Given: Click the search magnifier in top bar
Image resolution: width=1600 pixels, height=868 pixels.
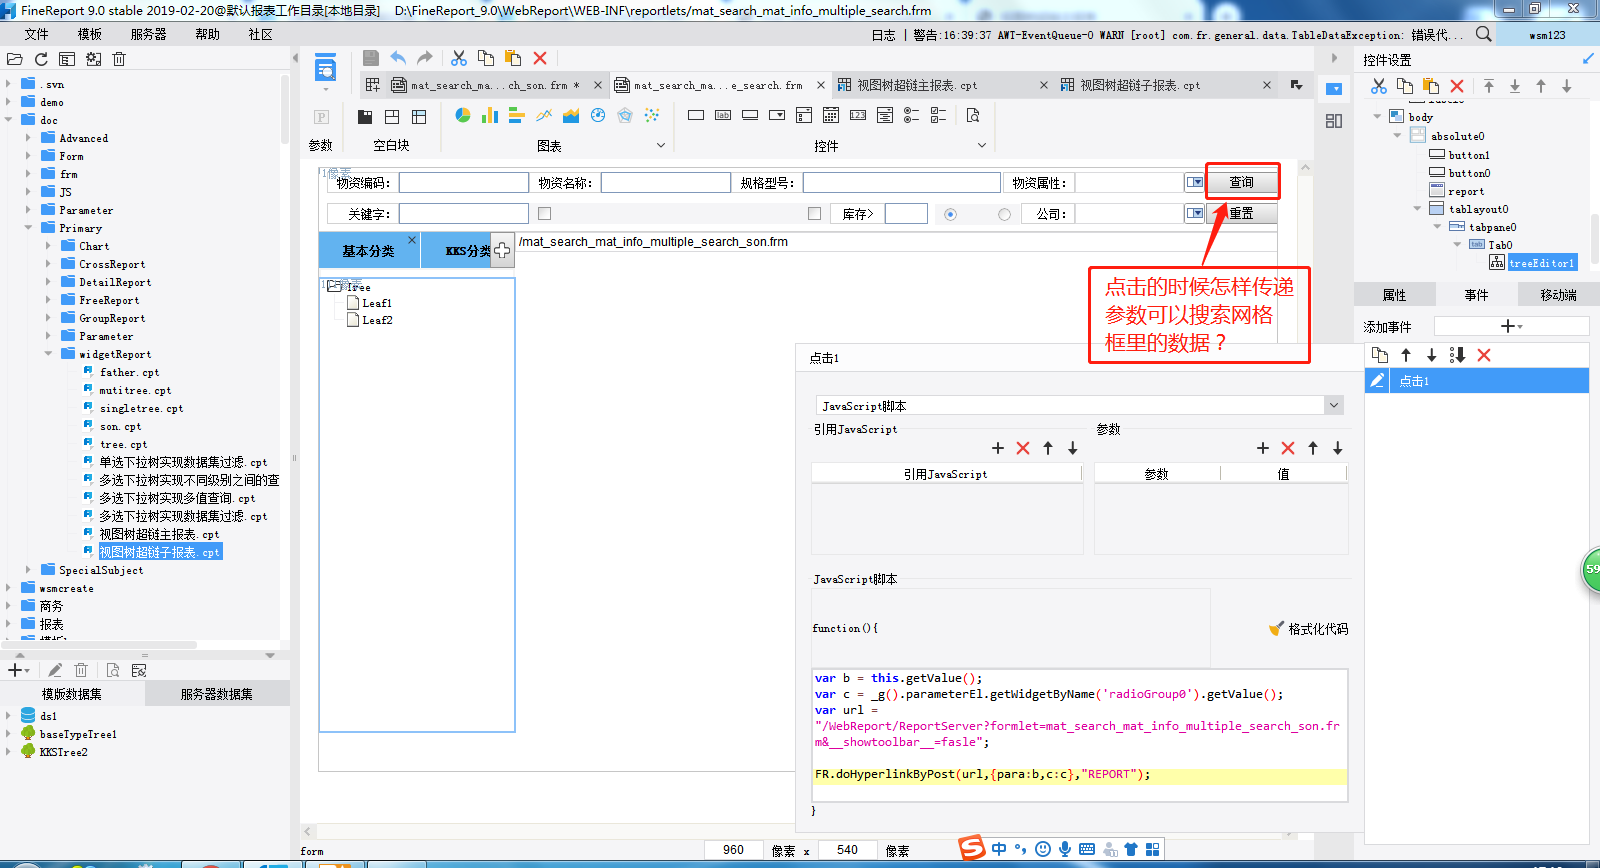Looking at the screenshot, I should (x=1484, y=34).
